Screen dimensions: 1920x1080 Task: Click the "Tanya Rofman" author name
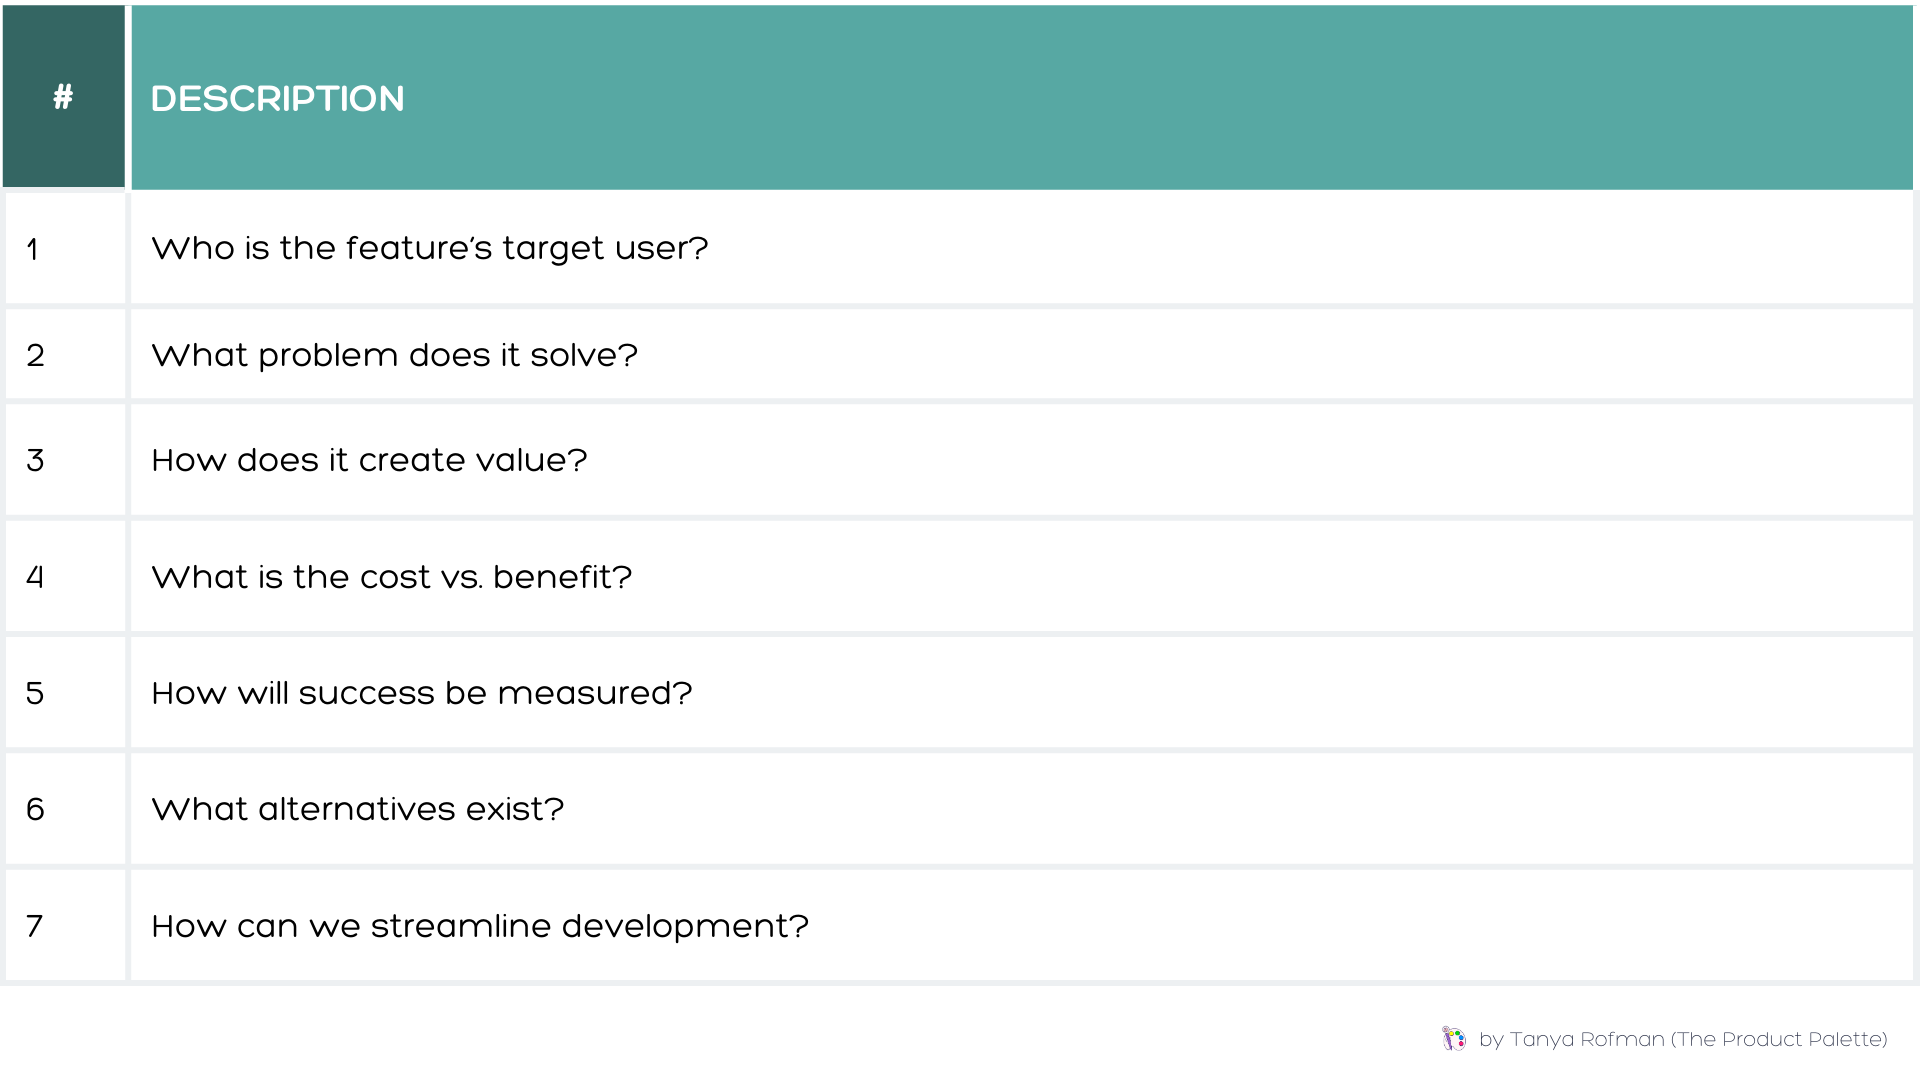click(1586, 1040)
